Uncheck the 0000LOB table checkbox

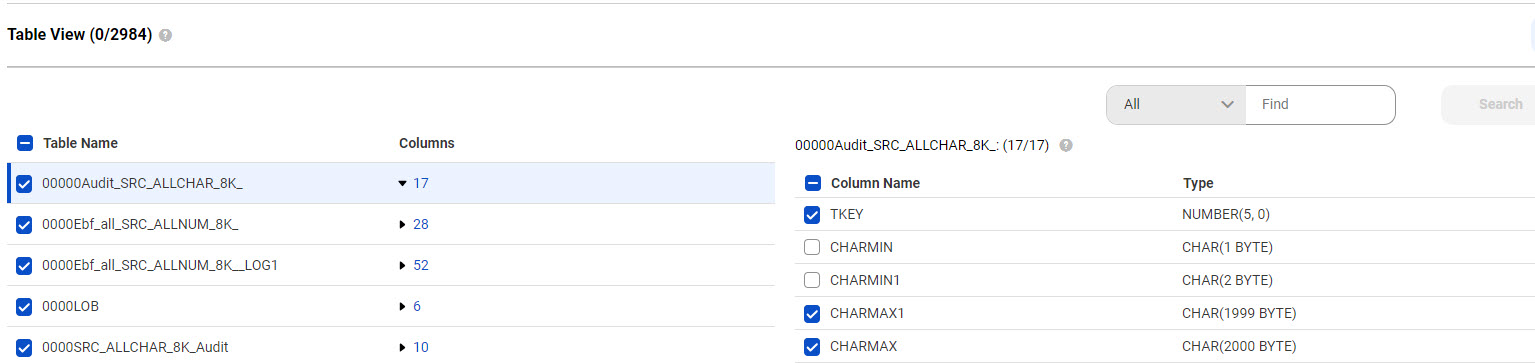(x=25, y=306)
